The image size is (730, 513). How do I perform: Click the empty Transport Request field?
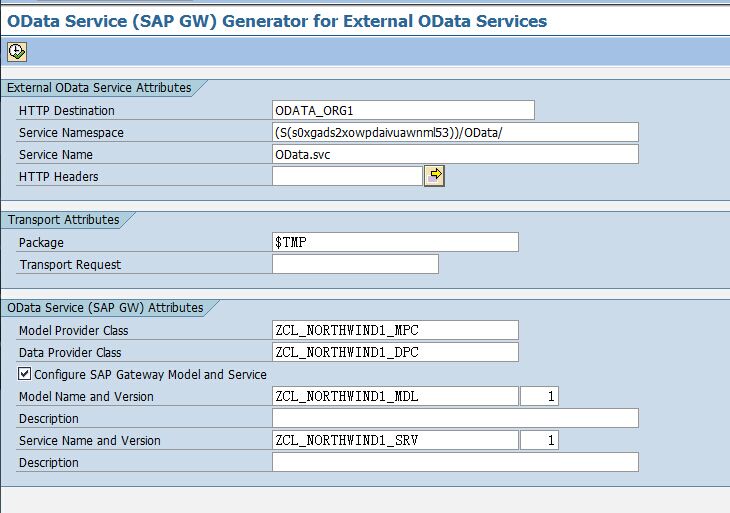[355, 264]
